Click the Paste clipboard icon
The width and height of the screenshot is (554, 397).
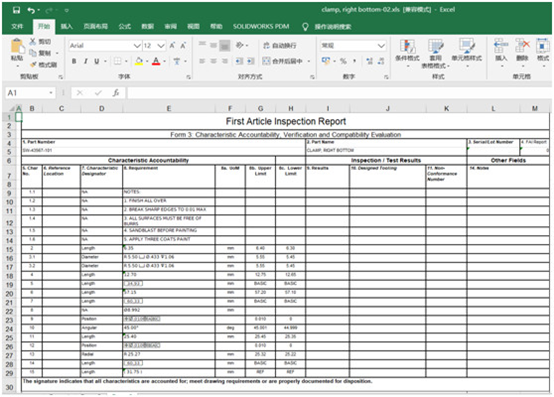click(17, 47)
